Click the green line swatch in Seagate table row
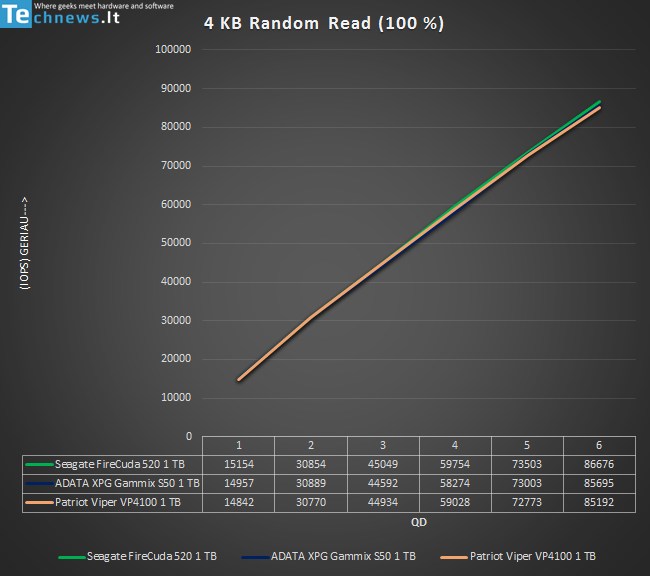The height and width of the screenshot is (576, 650). [38, 464]
